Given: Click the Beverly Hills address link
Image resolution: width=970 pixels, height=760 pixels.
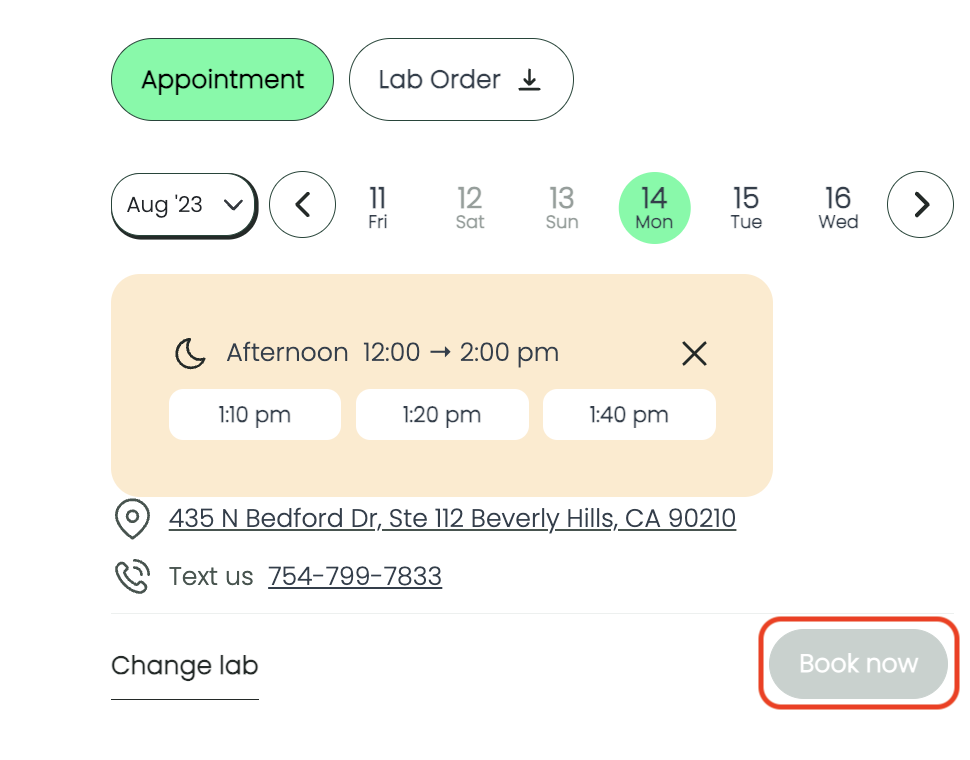Looking at the screenshot, I should [451, 518].
